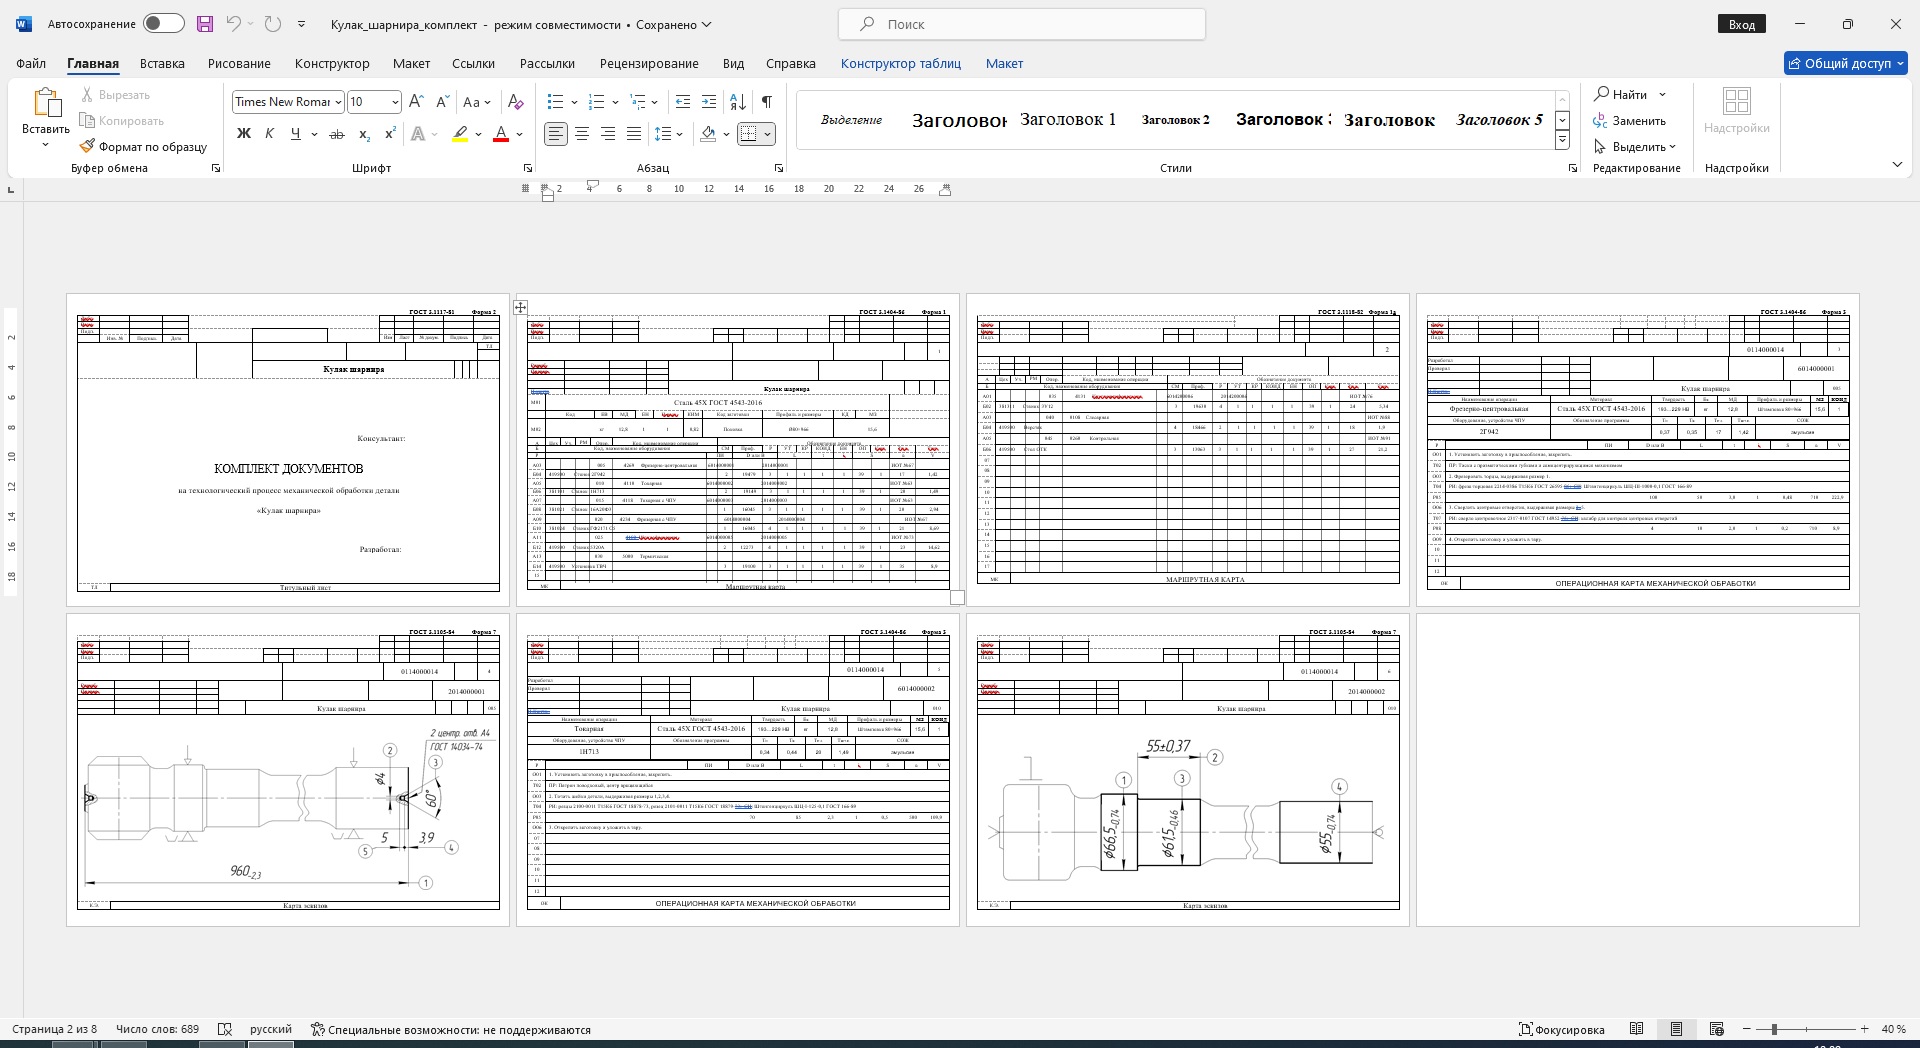Open the Times New Roman font dropdown
This screenshot has width=1920, height=1048.
[338, 102]
